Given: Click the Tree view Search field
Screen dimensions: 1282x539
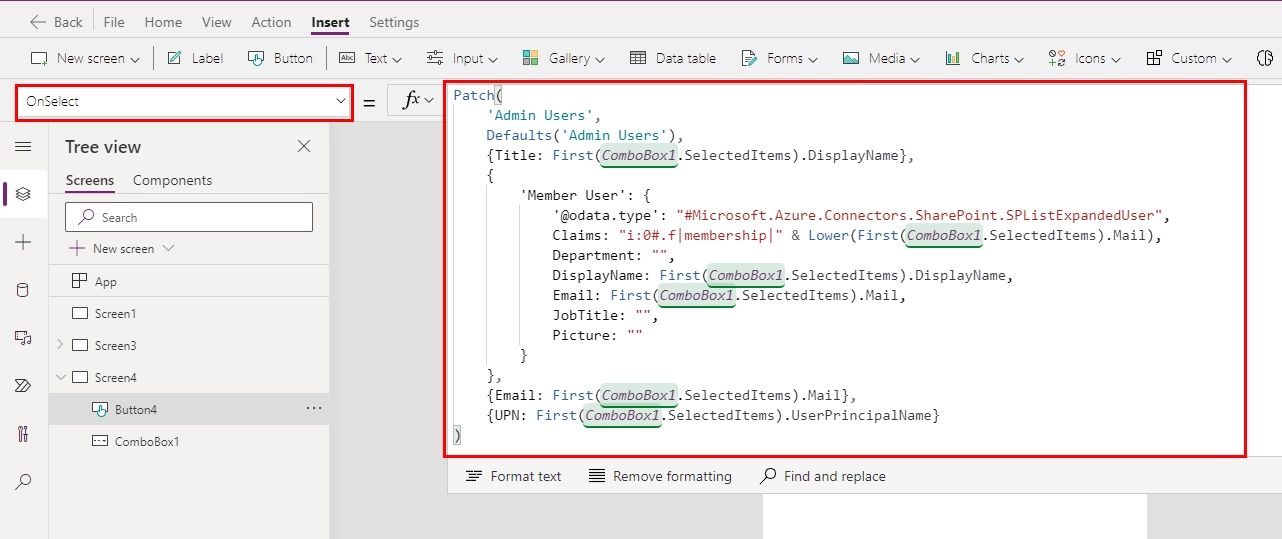Looking at the screenshot, I should click(x=189, y=217).
